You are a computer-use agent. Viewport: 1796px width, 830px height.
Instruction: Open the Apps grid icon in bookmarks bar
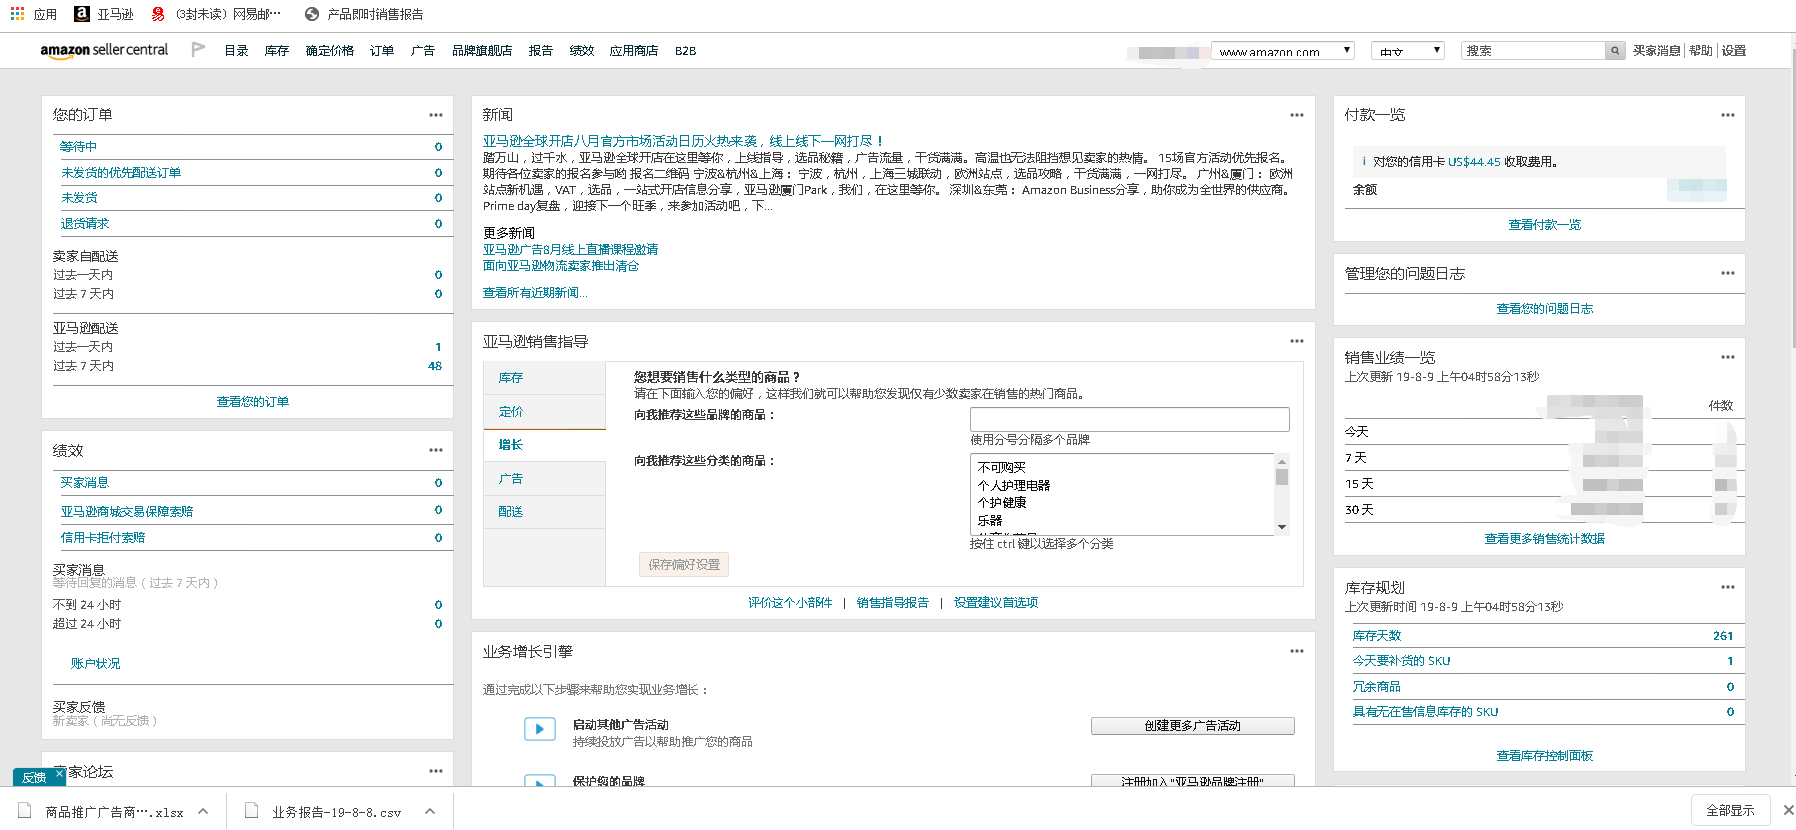17,14
